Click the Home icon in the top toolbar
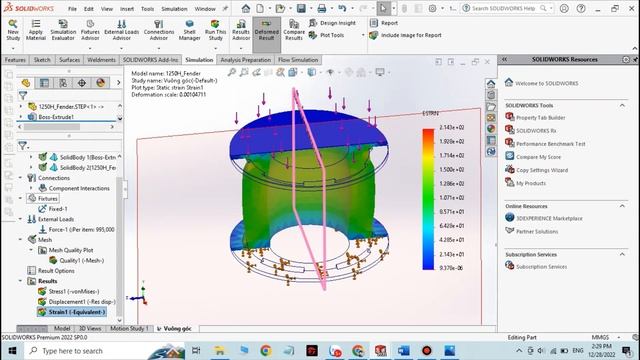Image resolution: width=640 pixels, height=360 pixels. (246, 8)
